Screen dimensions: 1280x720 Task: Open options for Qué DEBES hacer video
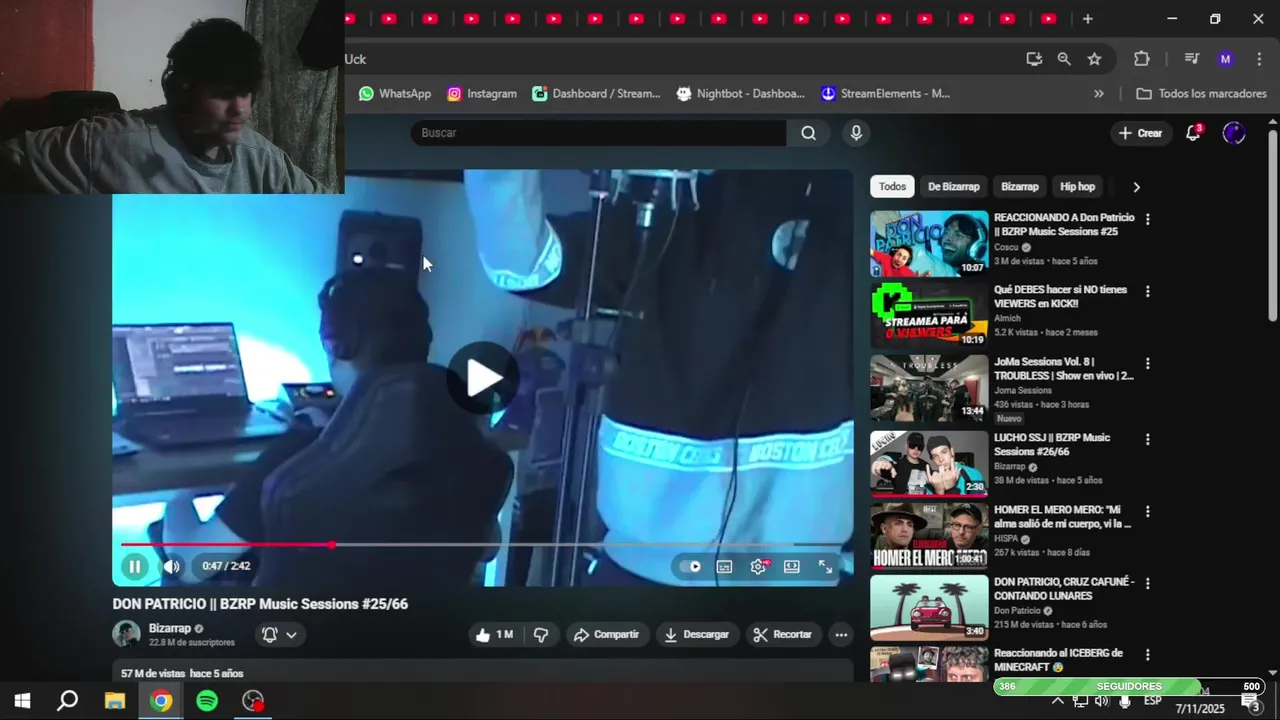pos(1147,291)
